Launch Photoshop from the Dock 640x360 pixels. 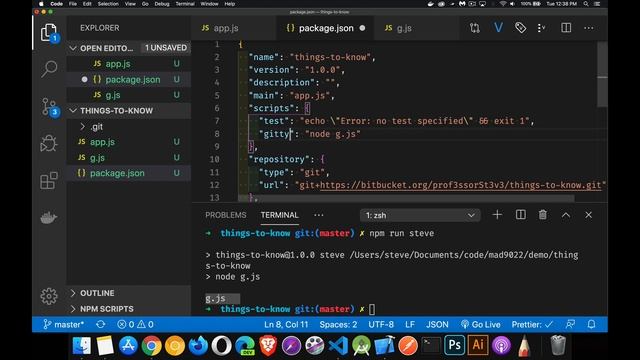pos(454,346)
